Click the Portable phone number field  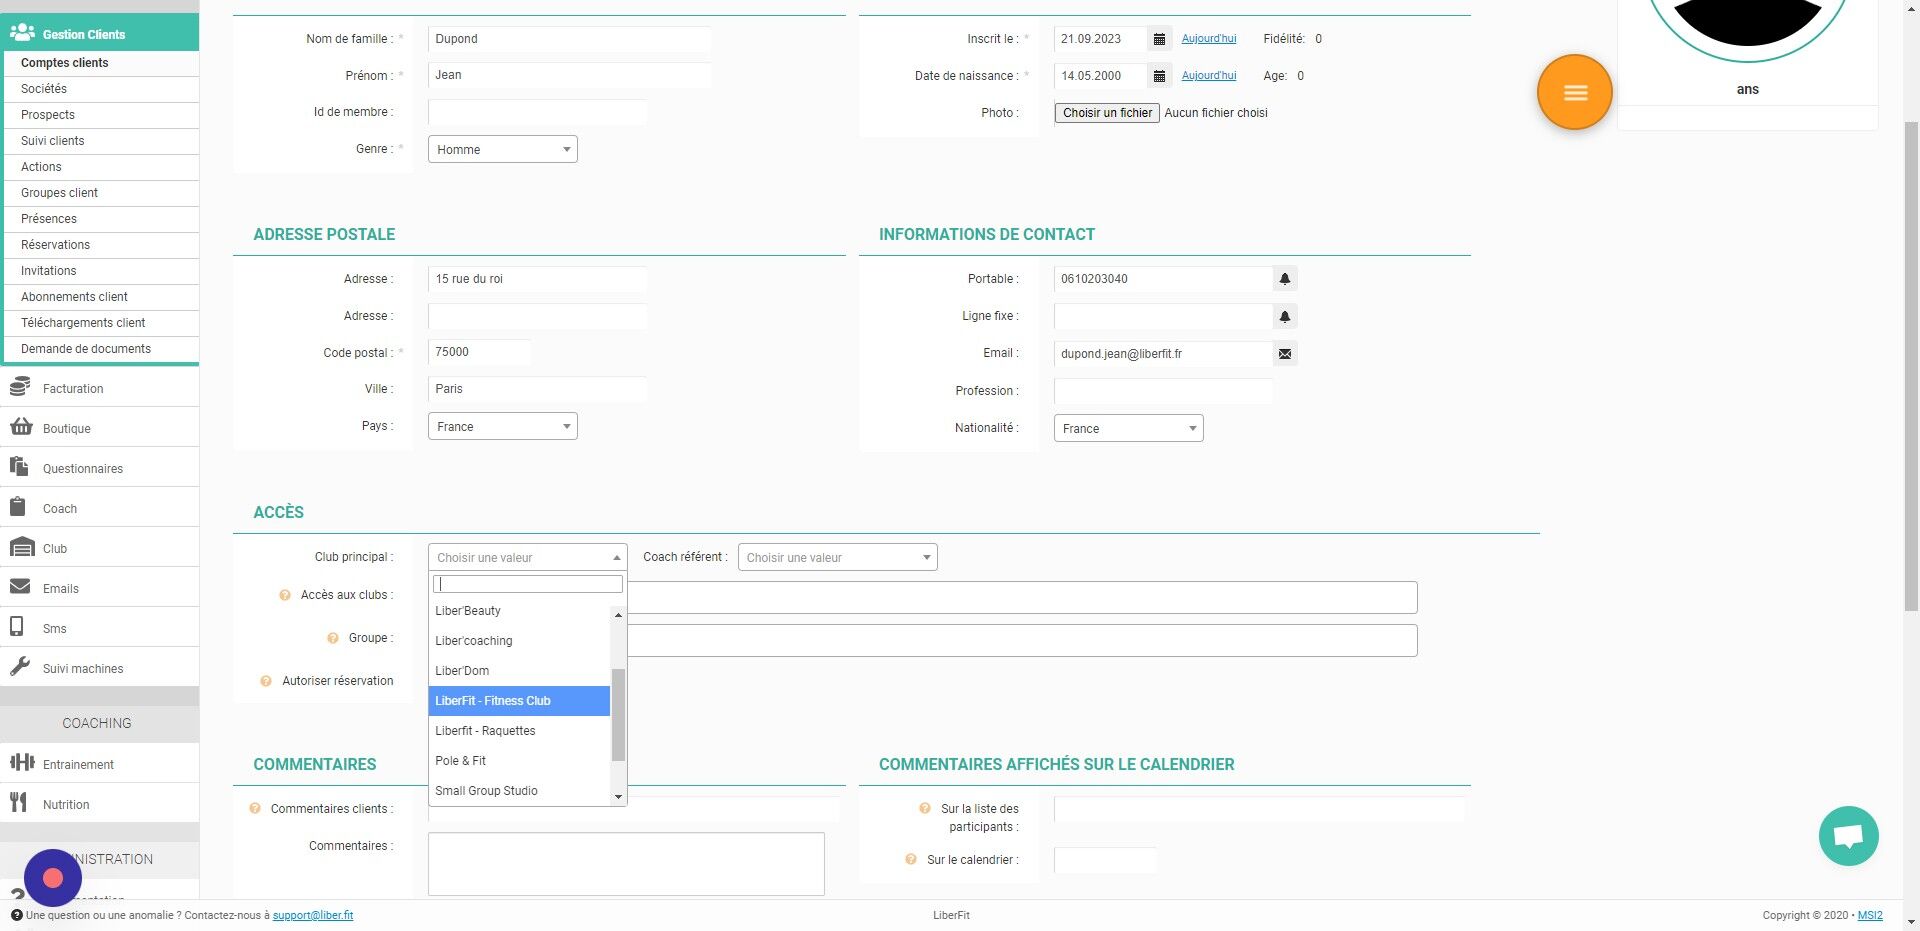point(1163,279)
